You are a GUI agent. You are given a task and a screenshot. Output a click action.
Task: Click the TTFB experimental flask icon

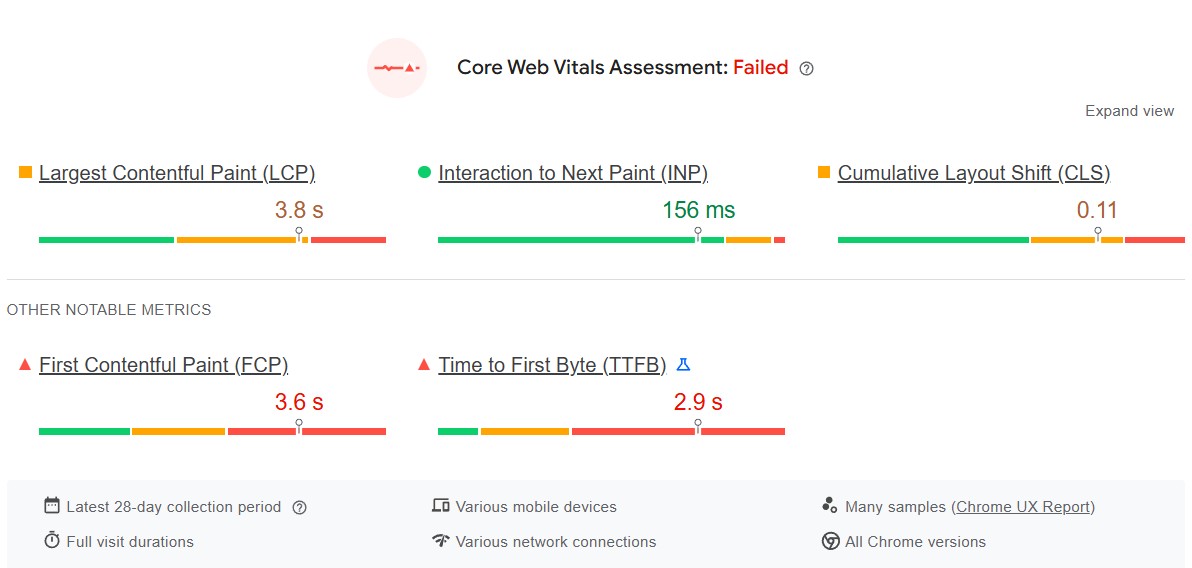pyautogui.click(x=683, y=365)
